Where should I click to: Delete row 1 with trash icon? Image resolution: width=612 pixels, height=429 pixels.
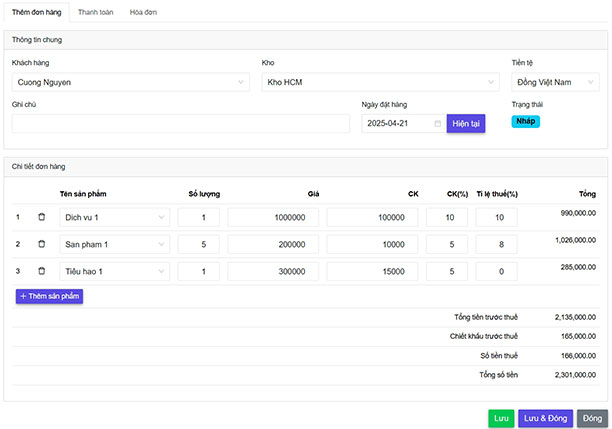(x=42, y=217)
